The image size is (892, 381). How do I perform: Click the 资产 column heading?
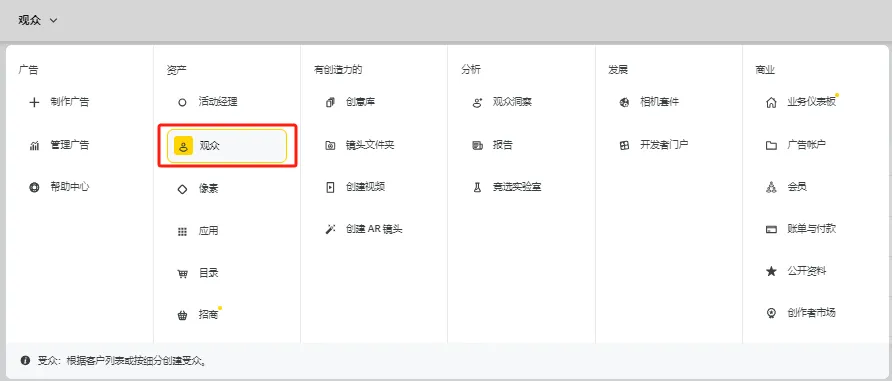(x=176, y=70)
